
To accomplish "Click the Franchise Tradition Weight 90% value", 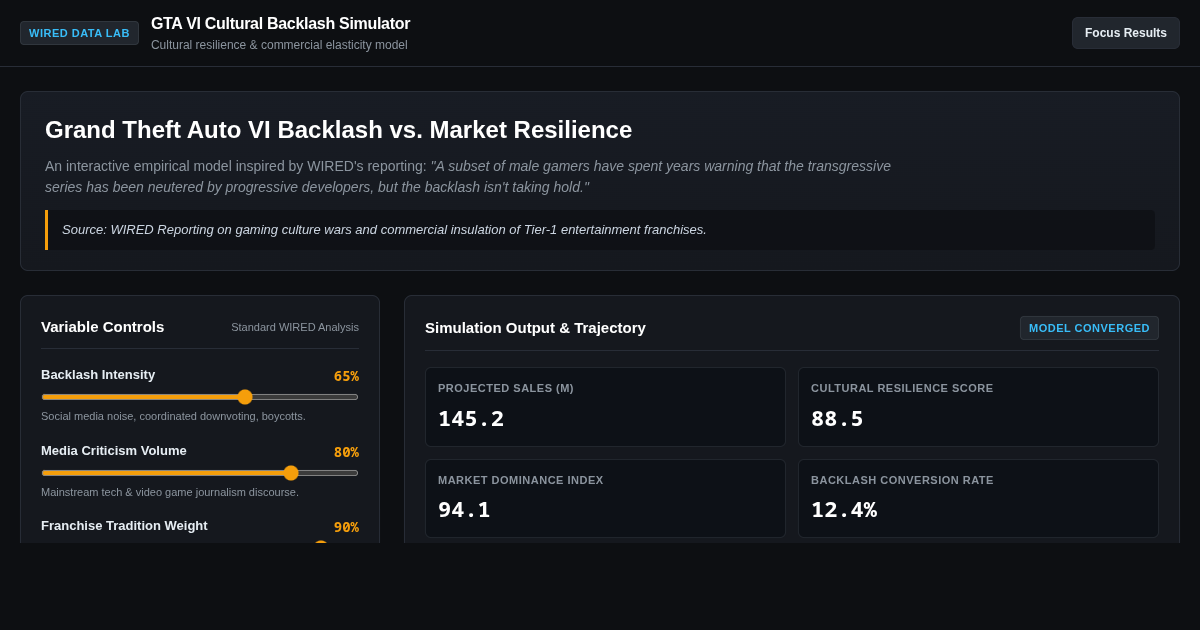I will tap(346, 527).
